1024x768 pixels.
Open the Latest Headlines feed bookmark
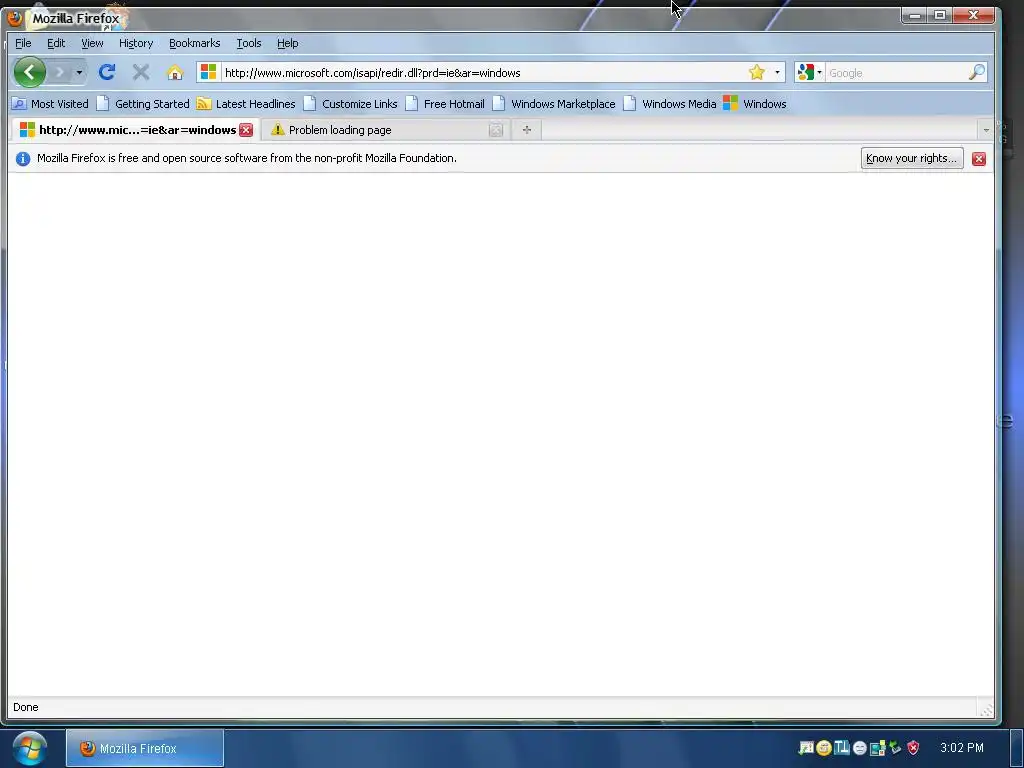(x=246, y=104)
